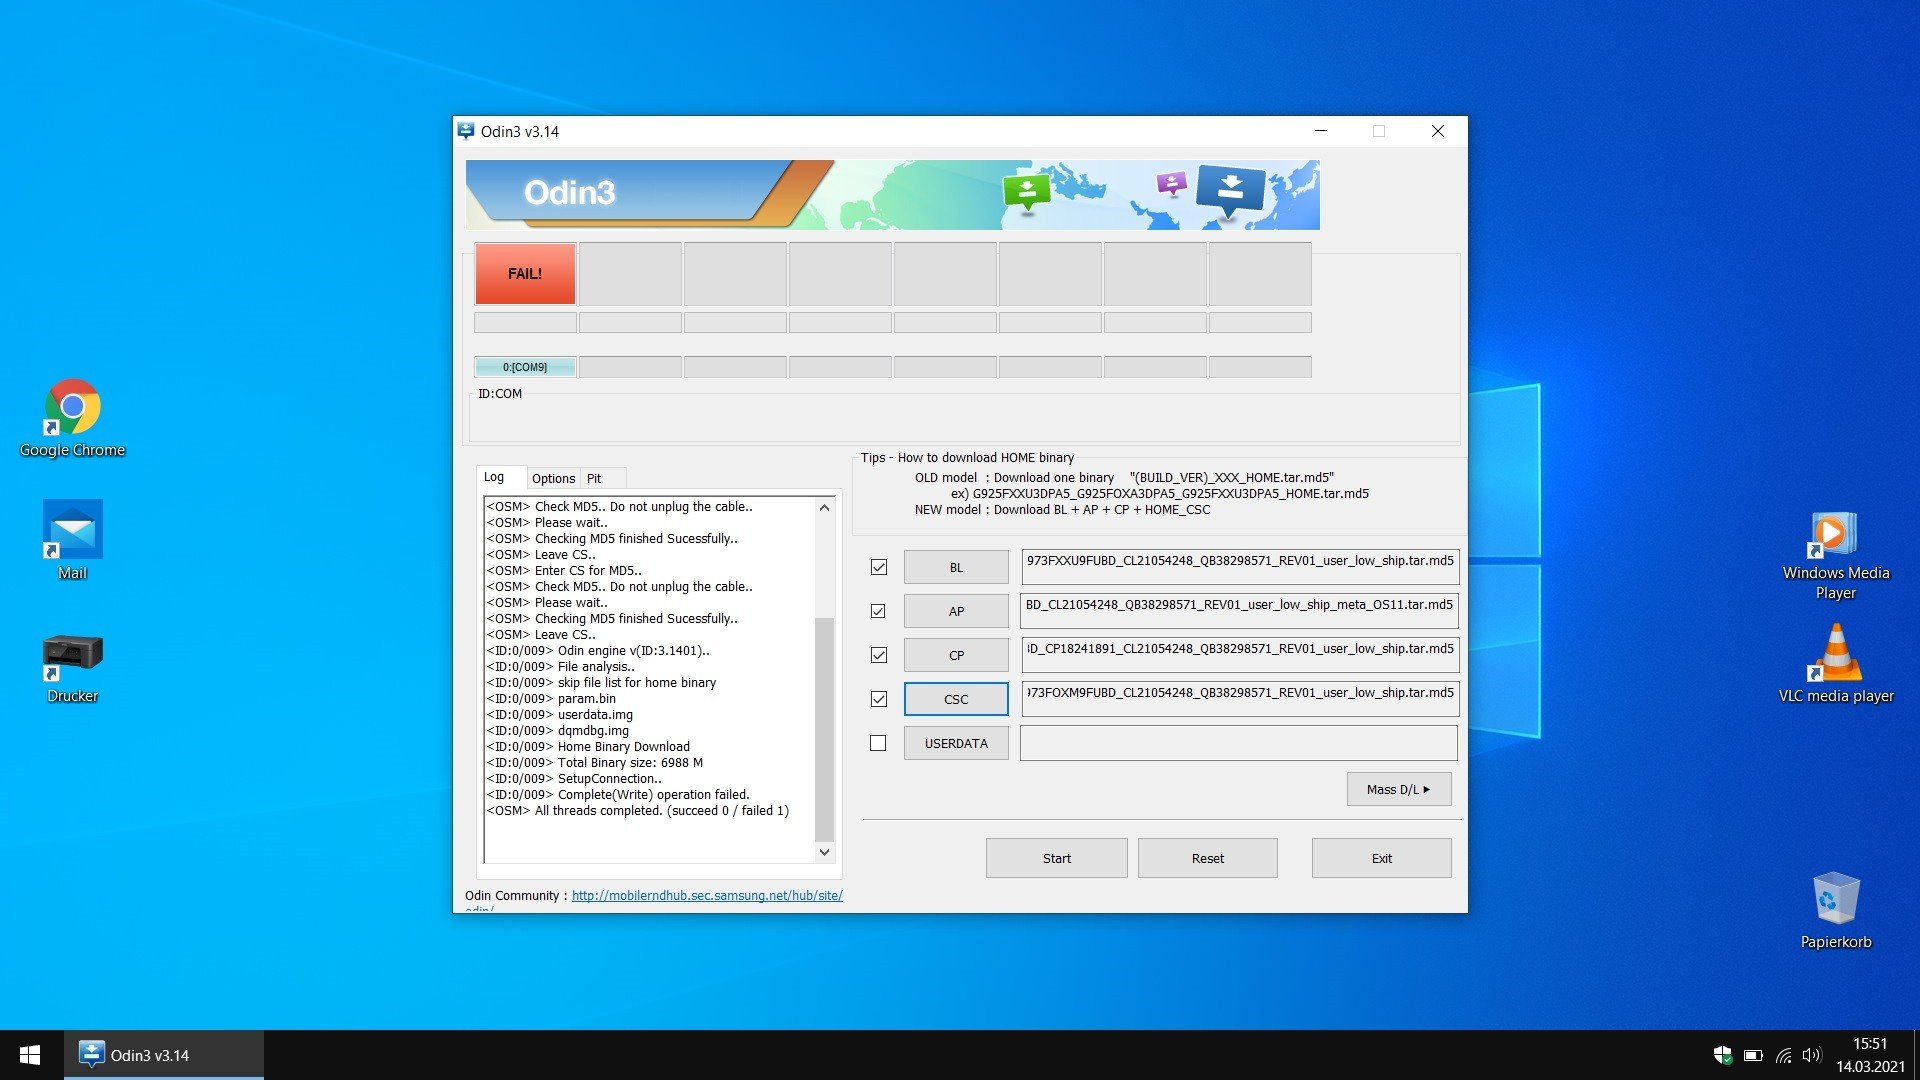The height and width of the screenshot is (1080, 1920).
Task: Click the USERDATA file select button
Action: point(956,743)
